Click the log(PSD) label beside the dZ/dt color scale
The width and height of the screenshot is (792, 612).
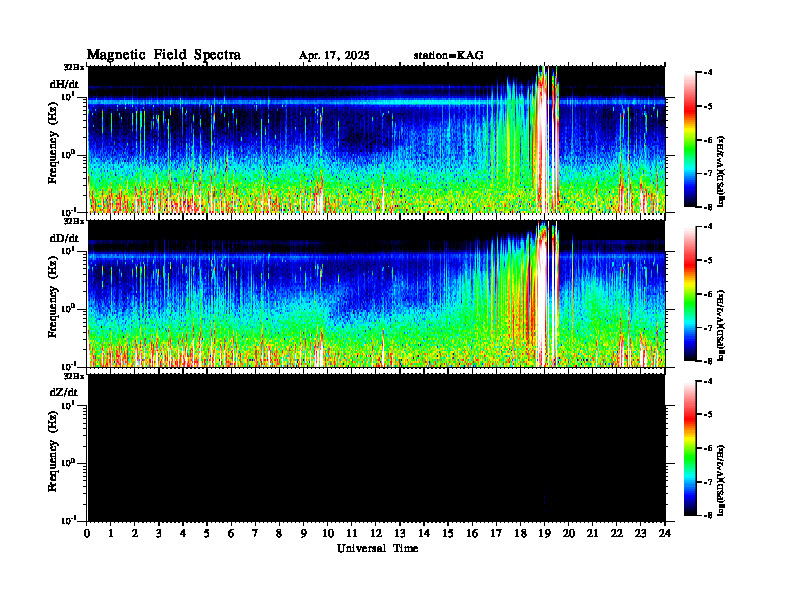click(722, 480)
